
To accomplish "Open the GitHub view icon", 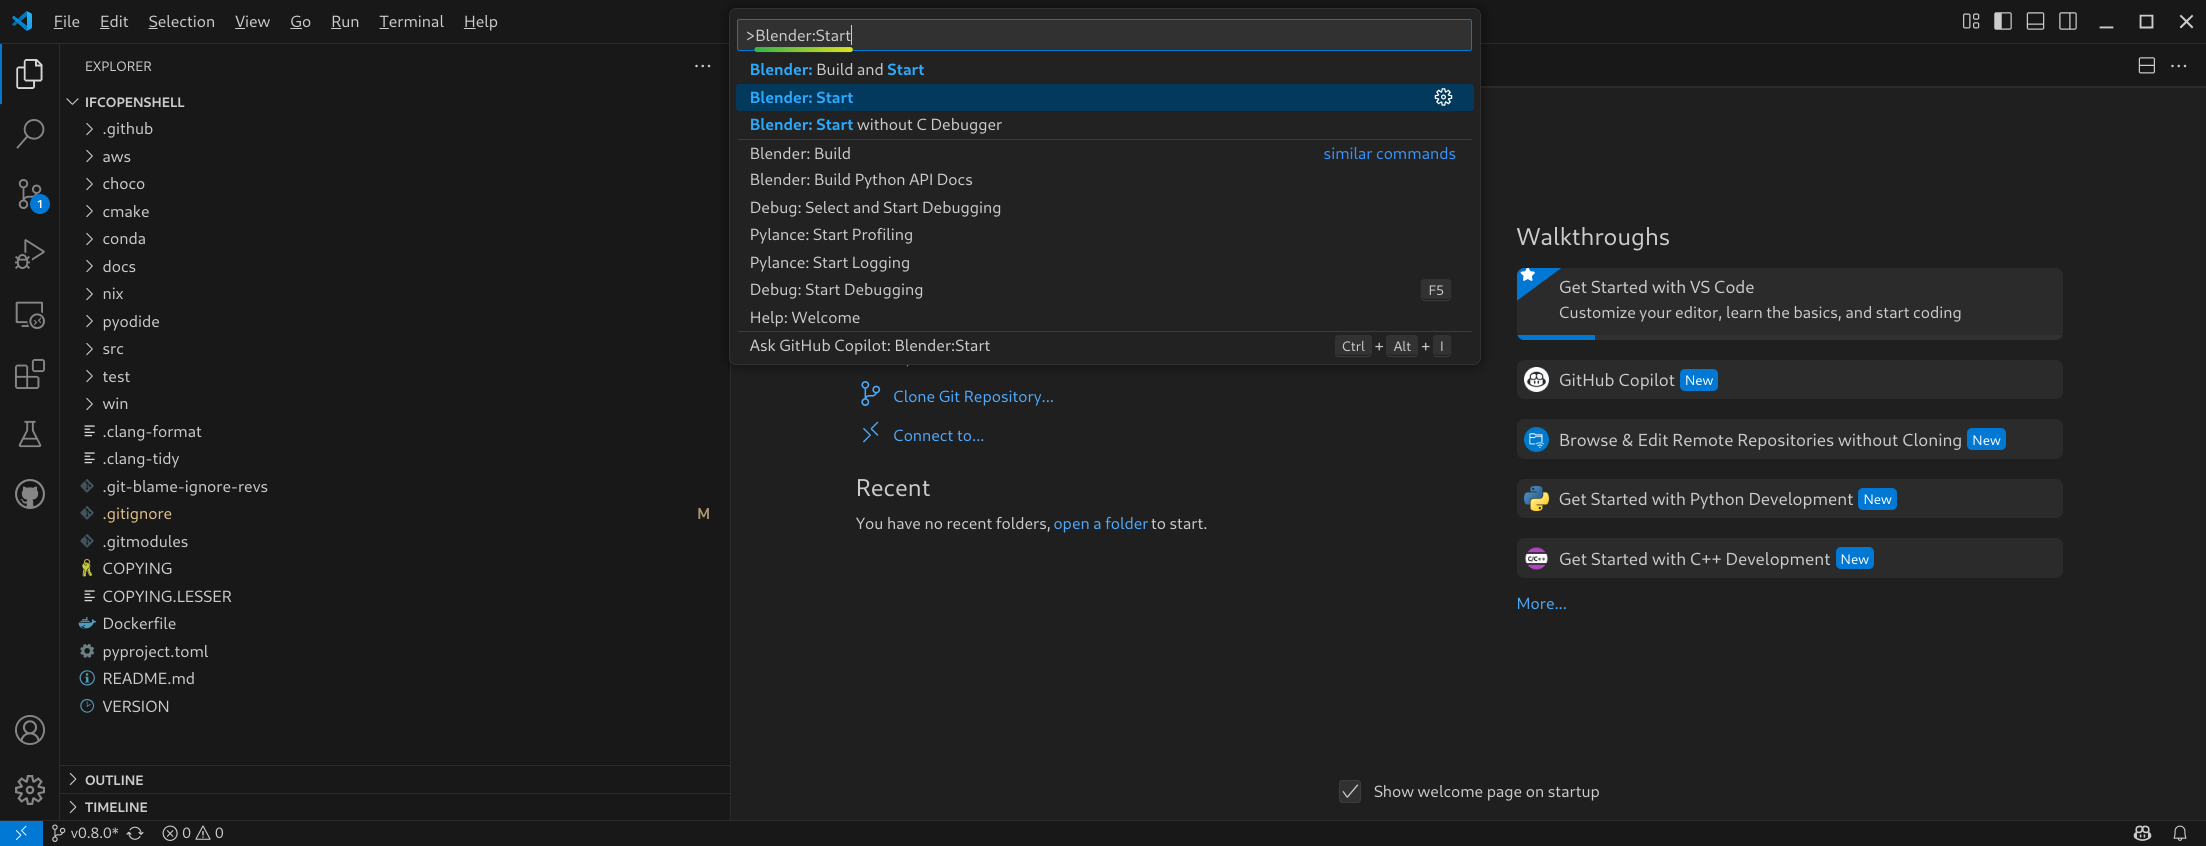I will 30,494.
